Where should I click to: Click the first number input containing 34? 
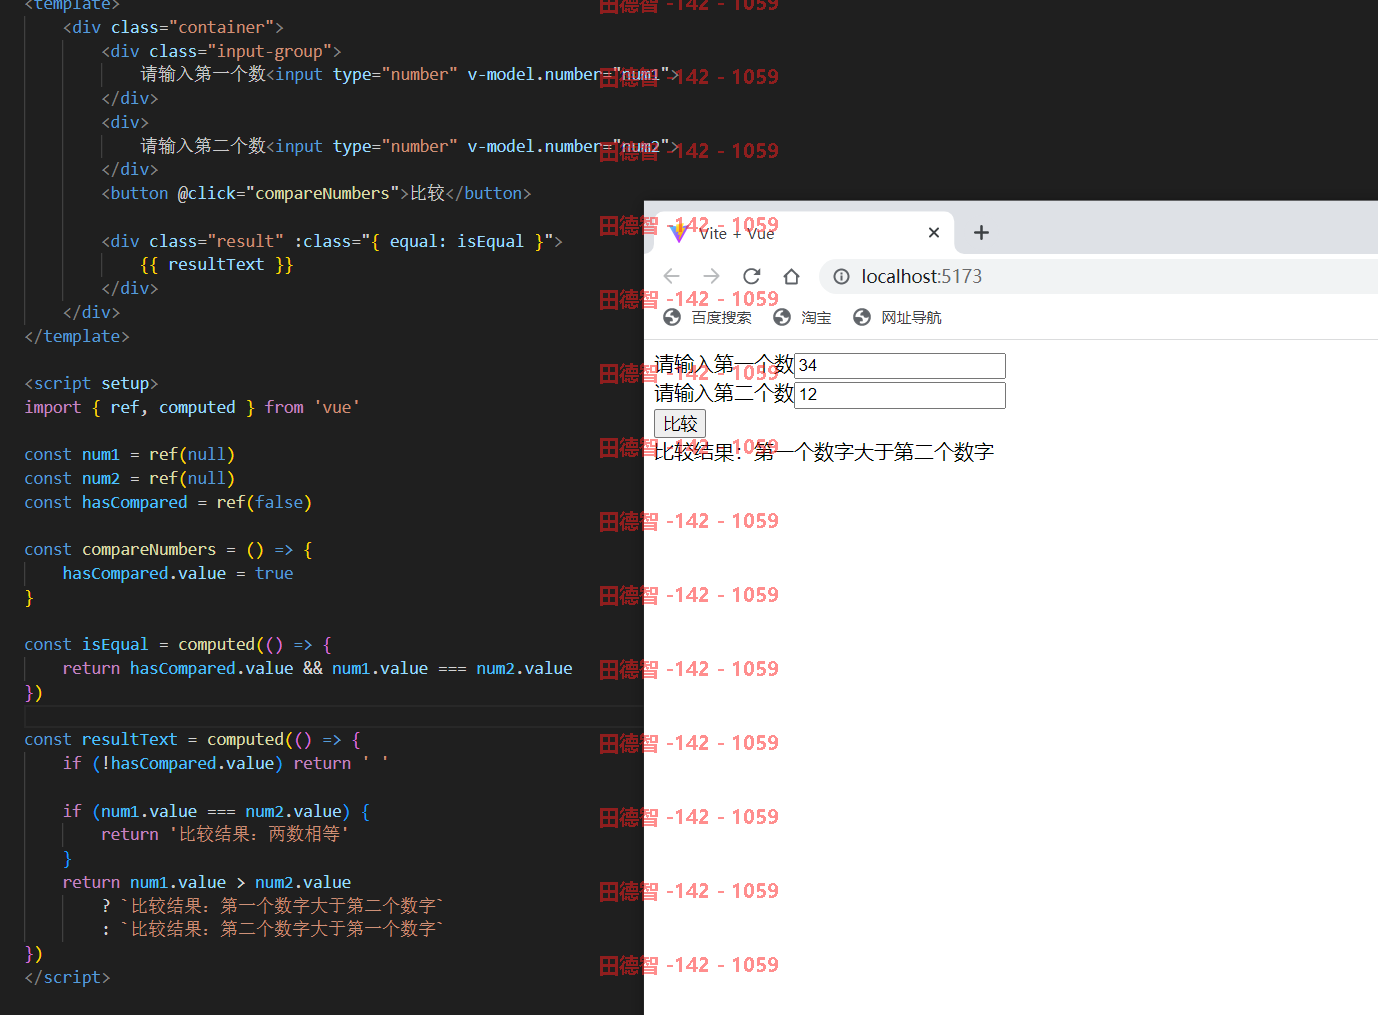tap(900, 365)
